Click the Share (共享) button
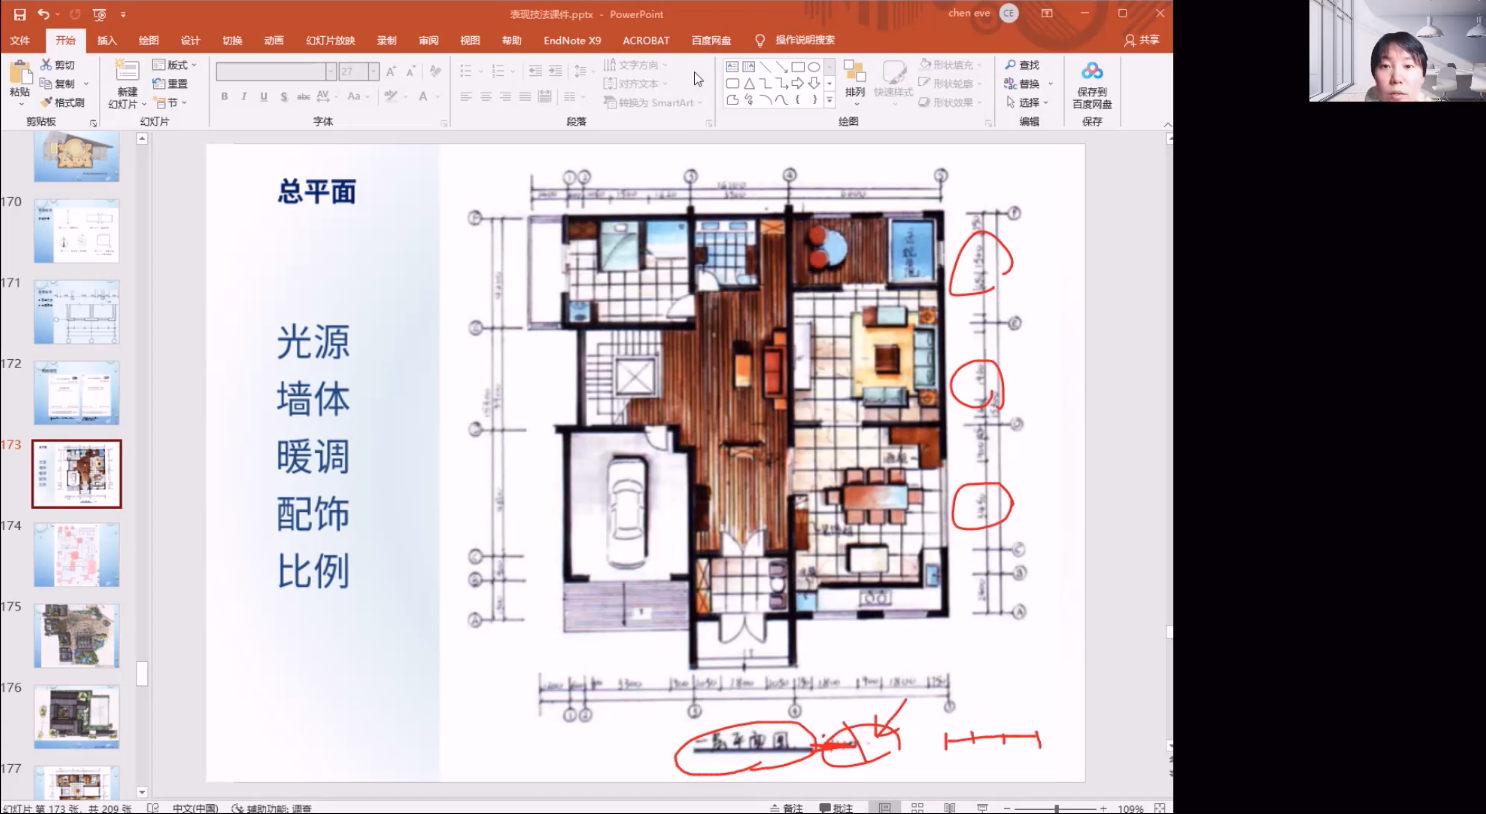 pos(1142,40)
